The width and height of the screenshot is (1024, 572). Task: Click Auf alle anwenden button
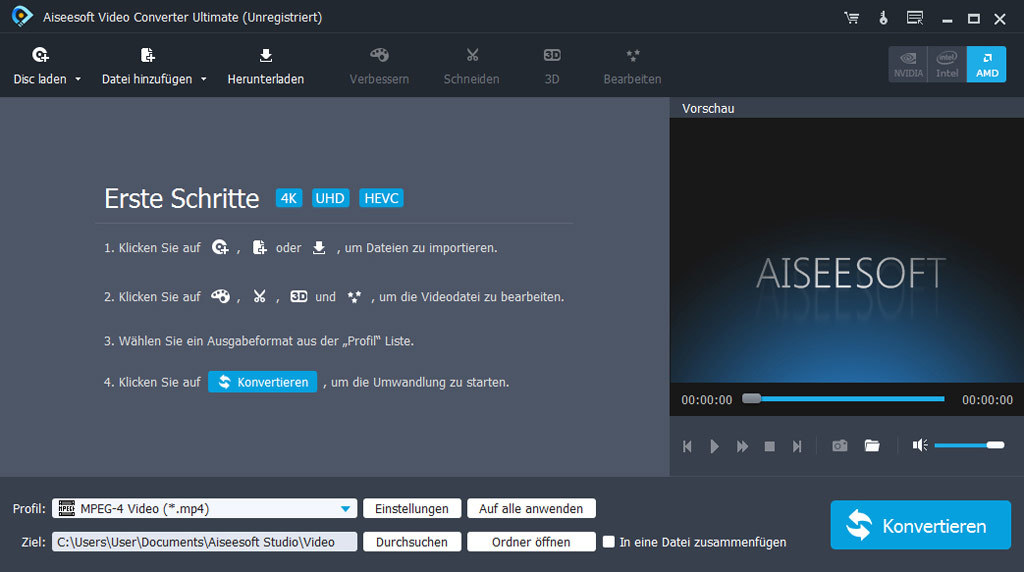pyautogui.click(x=531, y=509)
